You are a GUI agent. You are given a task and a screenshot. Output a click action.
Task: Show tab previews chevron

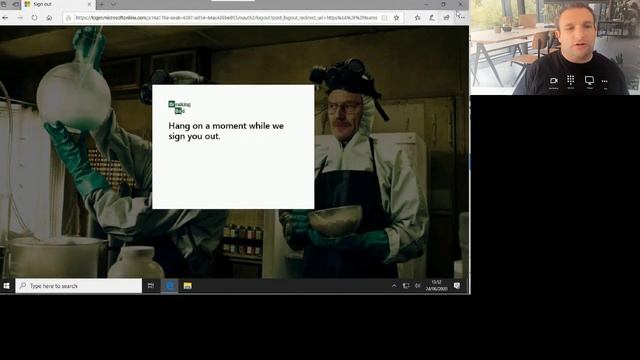113,4
